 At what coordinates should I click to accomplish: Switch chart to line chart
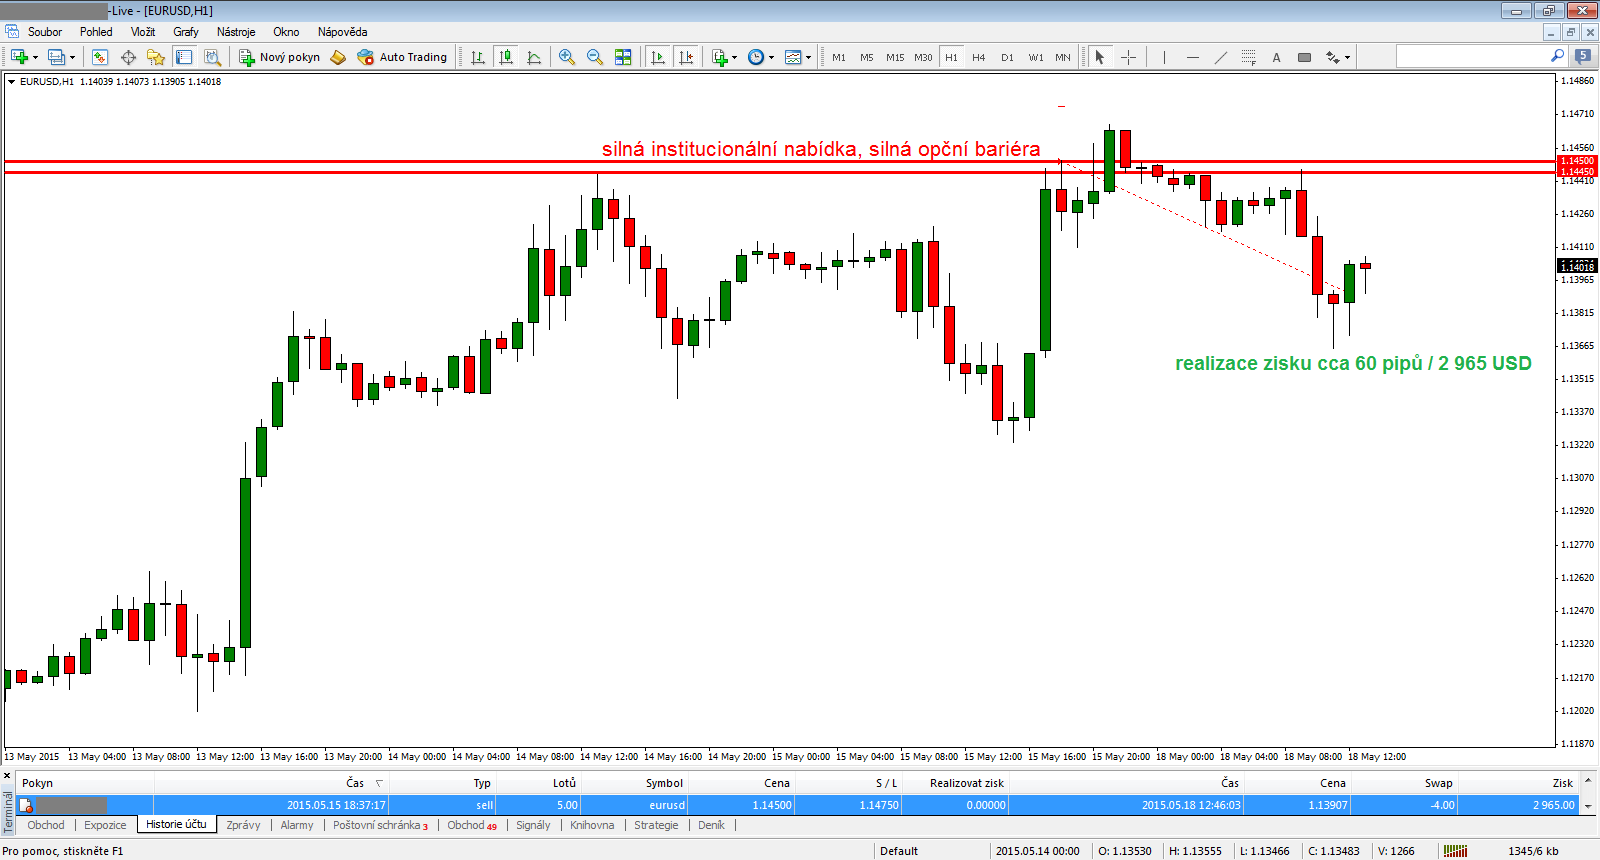click(534, 57)
